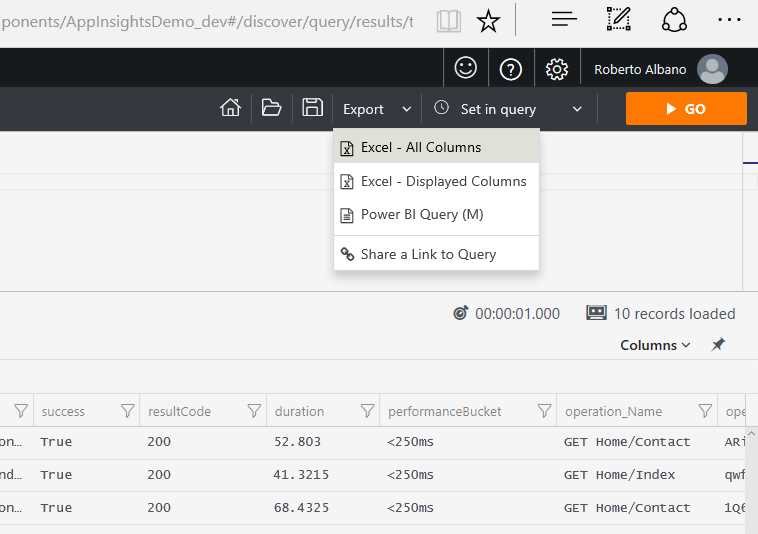Open browser more options ellipsis menu
This screenshot has width=758, height=534.
pyautogui.click(x=729, y=20)
